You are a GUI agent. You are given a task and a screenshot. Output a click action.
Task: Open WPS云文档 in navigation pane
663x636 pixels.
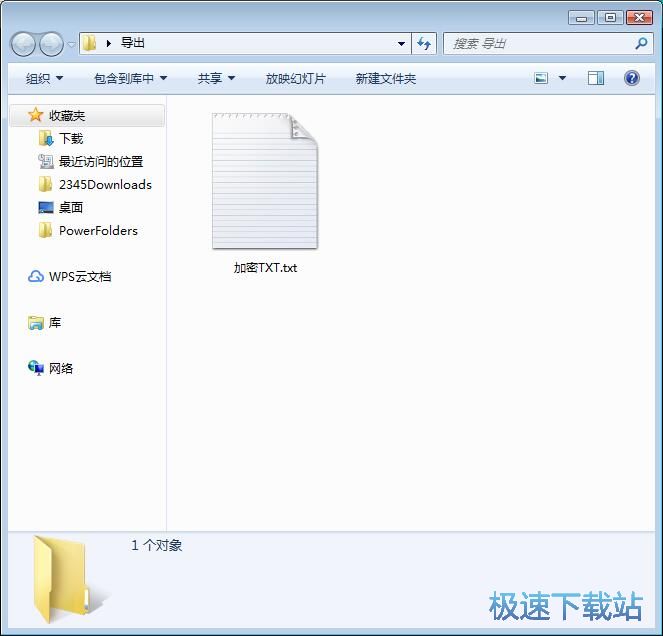(80, 277)
